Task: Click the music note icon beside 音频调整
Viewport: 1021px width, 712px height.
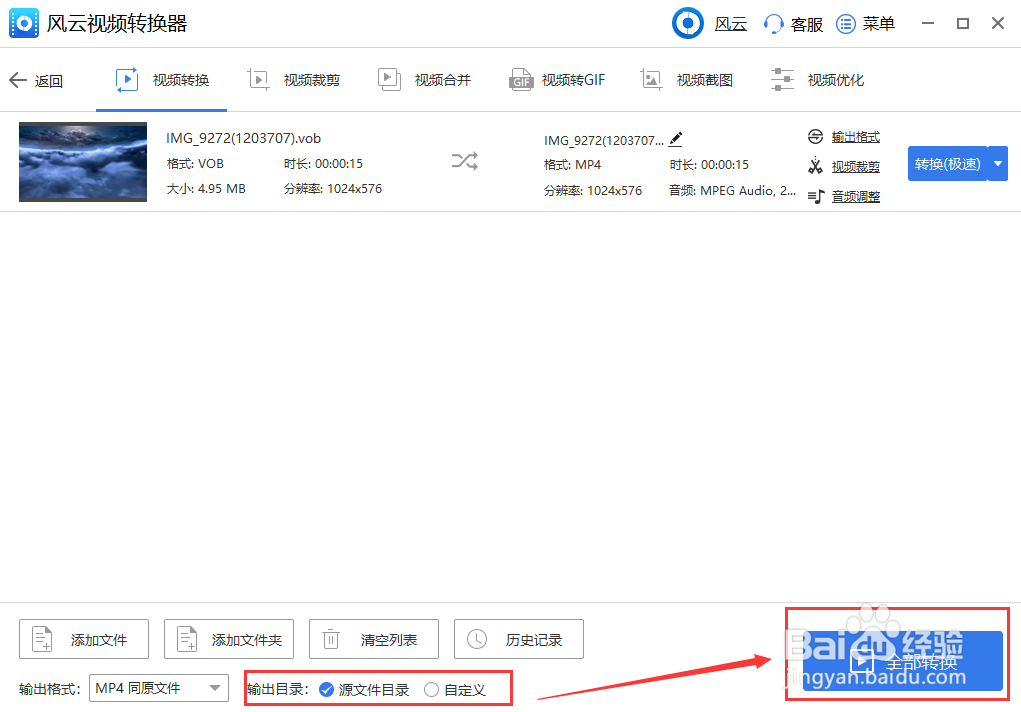Action: click(x=816, y=196)
